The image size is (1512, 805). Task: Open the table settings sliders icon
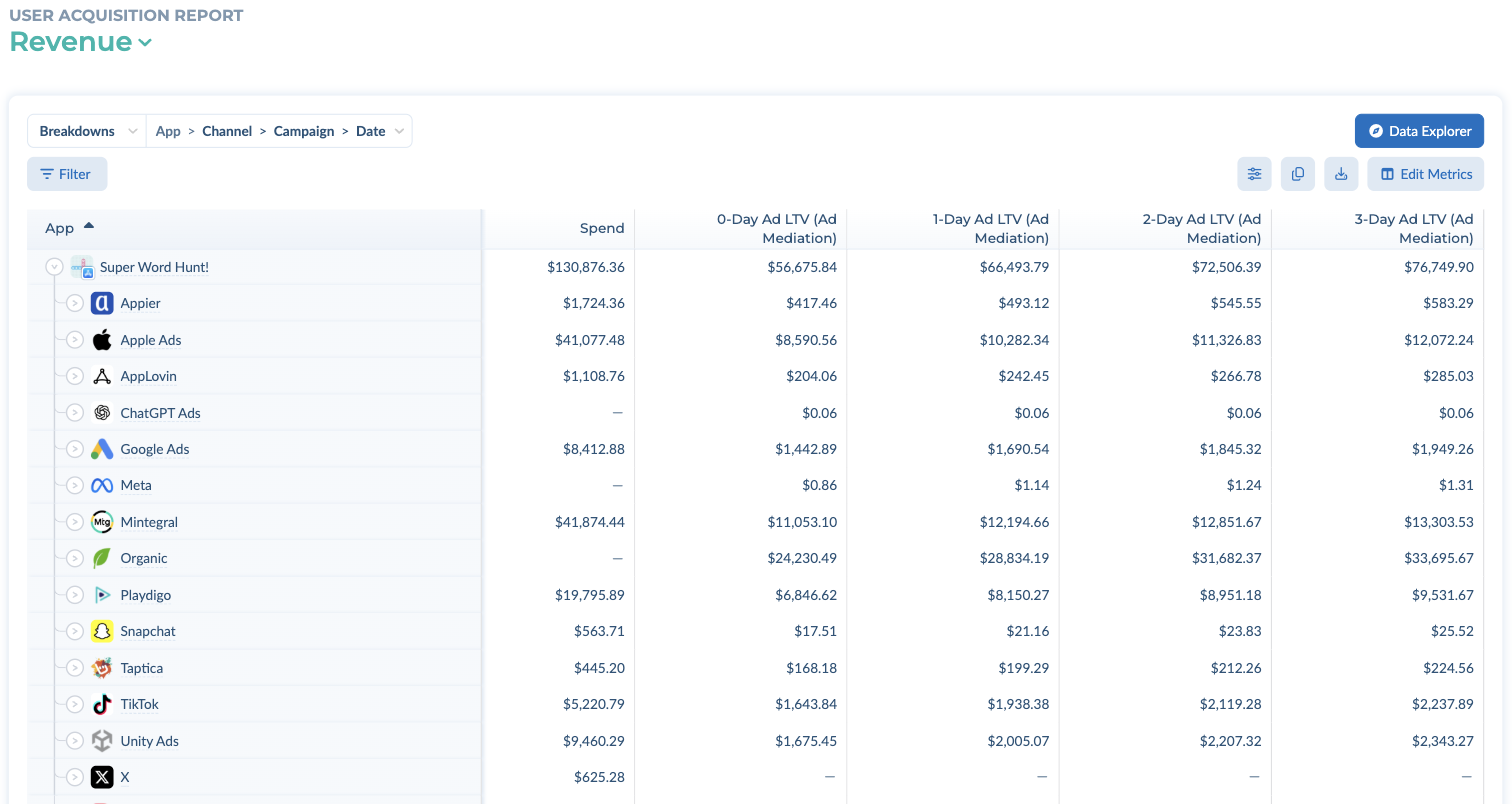1254,174
